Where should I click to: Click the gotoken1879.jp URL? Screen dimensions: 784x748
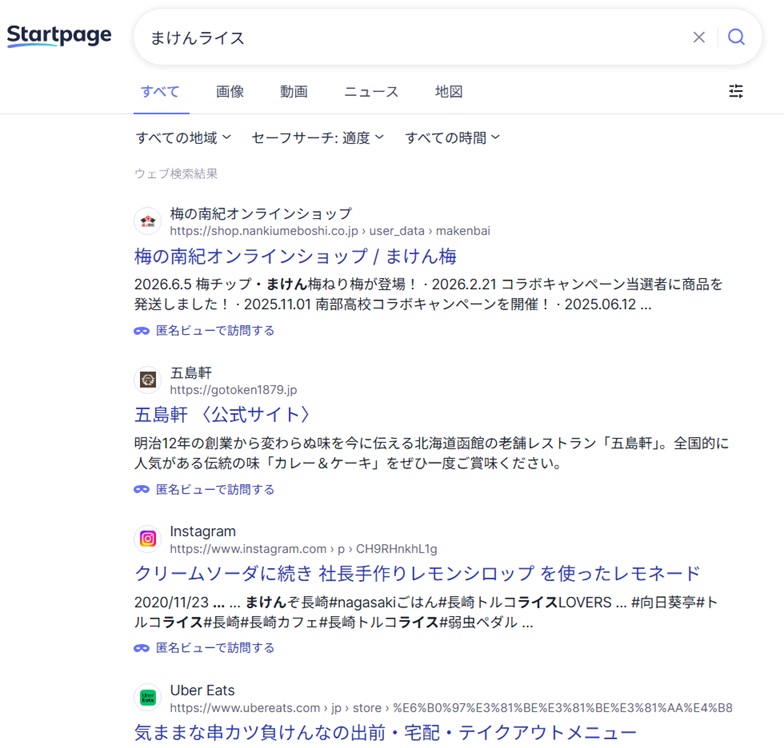click(x=234, y=390)
